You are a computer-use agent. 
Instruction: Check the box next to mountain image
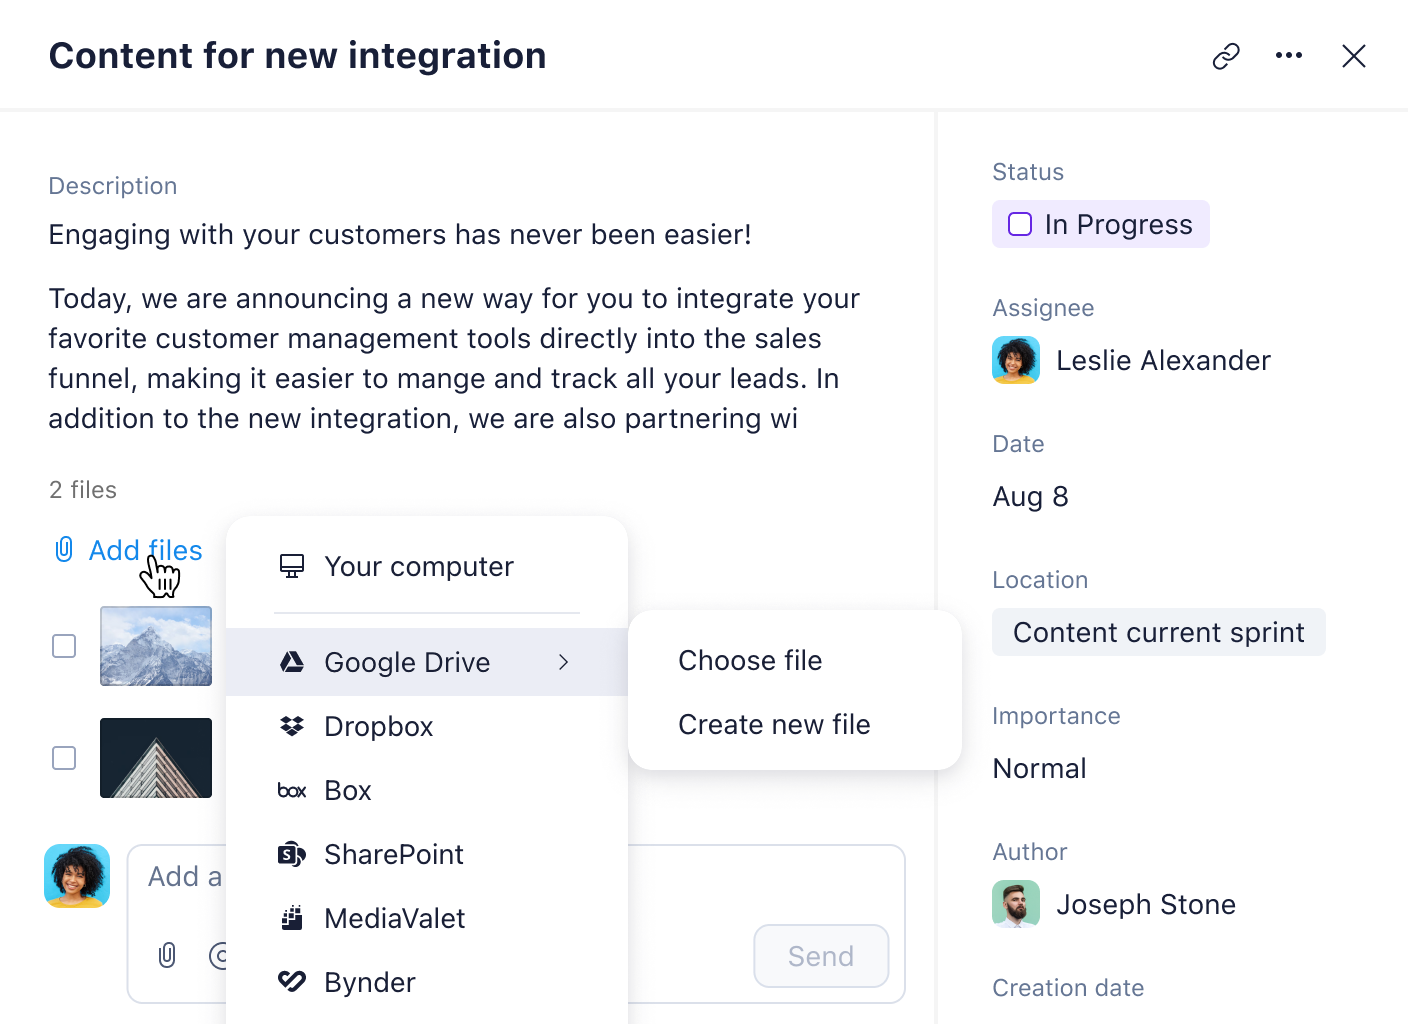(64, 646)
